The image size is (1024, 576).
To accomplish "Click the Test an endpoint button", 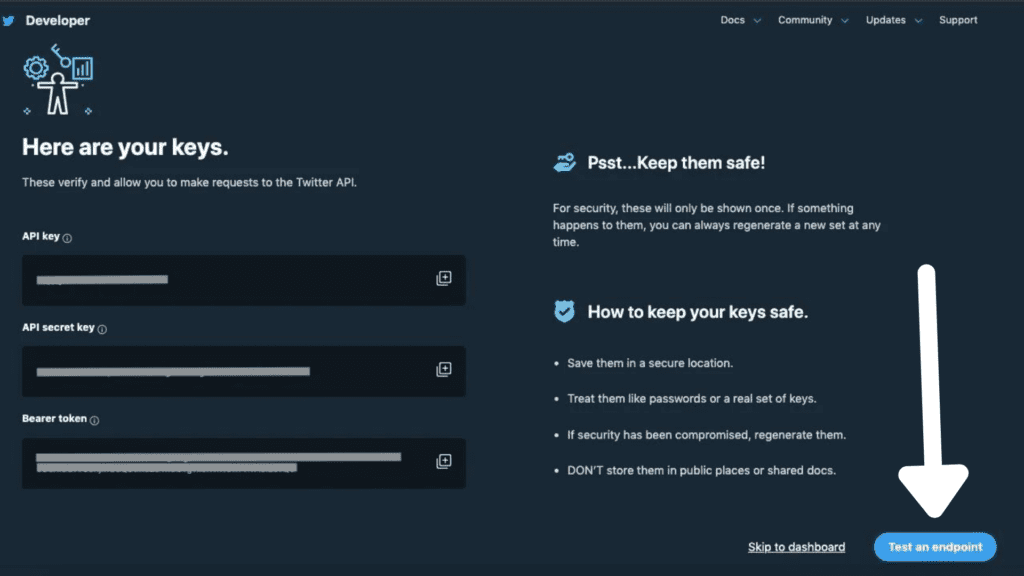I will point(935,547).
